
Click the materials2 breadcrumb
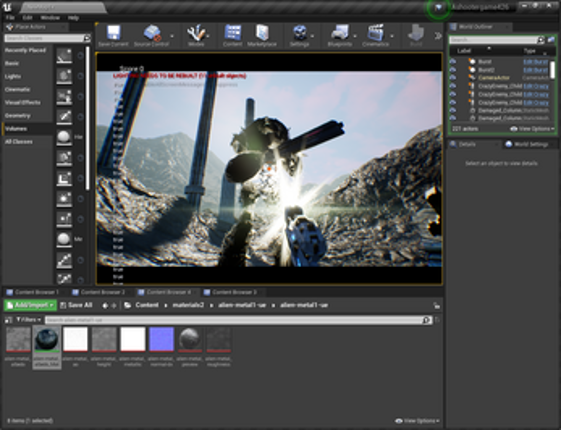188,305
